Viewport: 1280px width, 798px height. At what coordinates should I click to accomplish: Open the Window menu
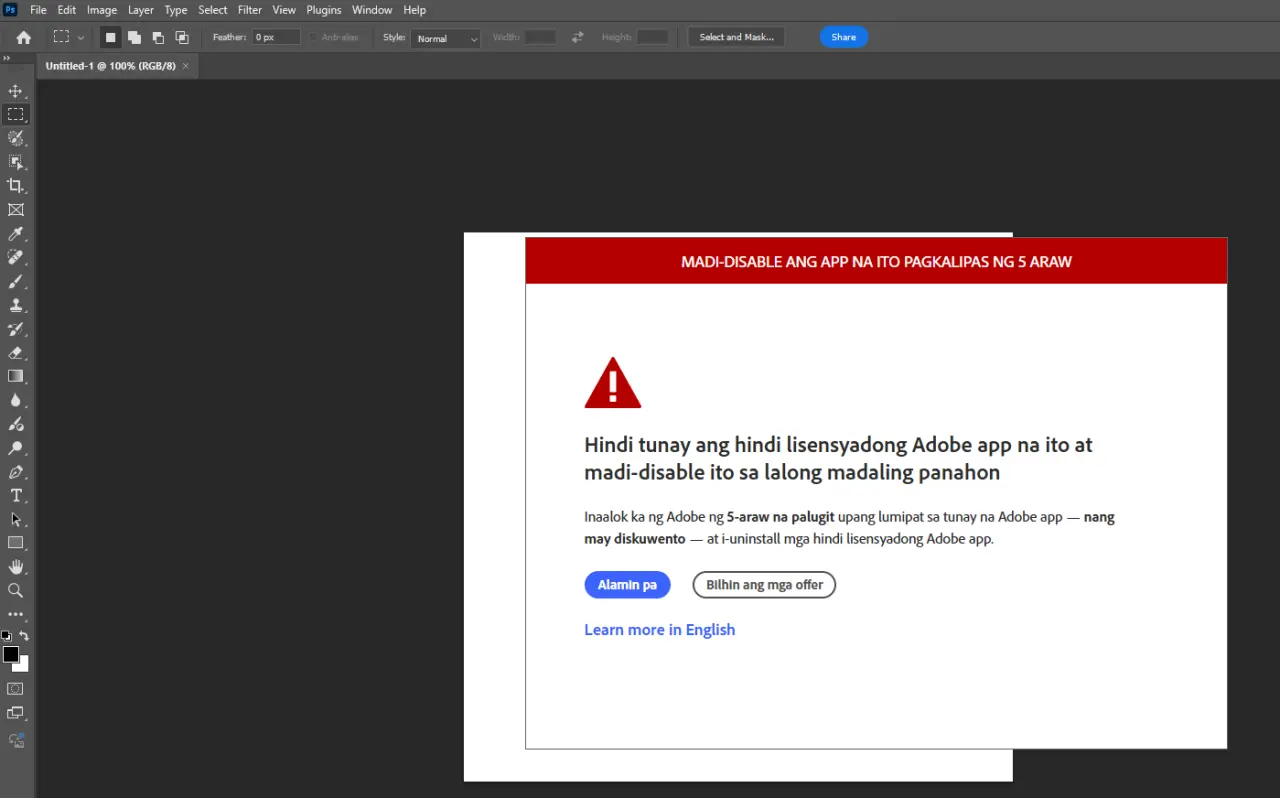pos(372,10)
